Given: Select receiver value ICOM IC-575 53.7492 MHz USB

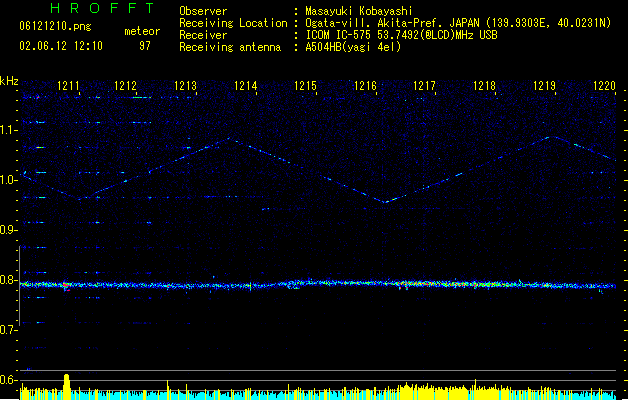Looking at the screenshot, I should click(x=401, y=35).
